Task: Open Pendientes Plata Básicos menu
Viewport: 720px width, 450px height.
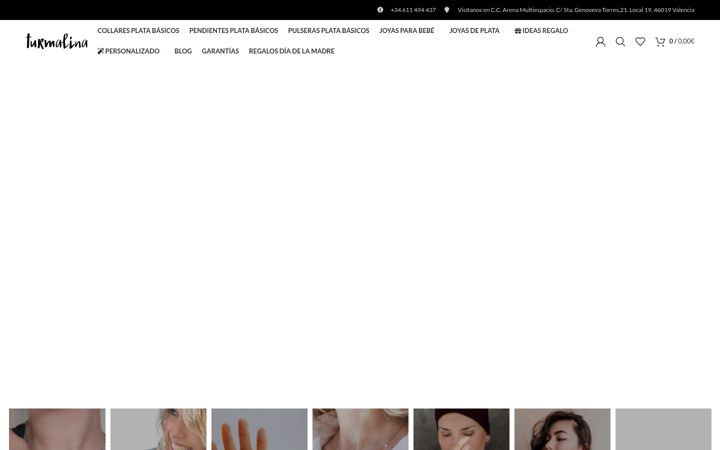Action: tap(233, 30)
